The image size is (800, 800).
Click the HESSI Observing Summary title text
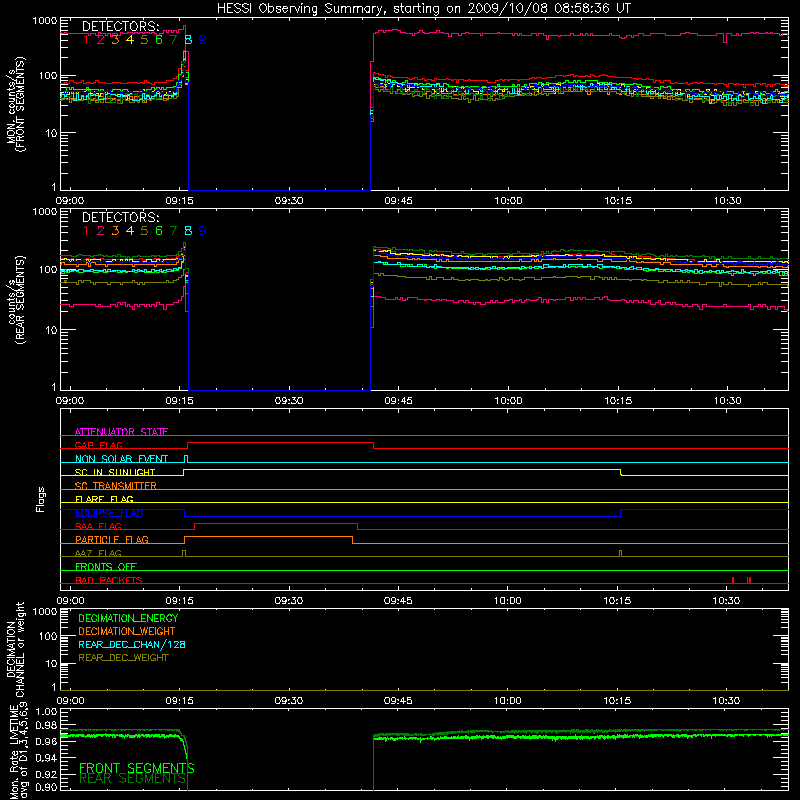pos(423,9)
